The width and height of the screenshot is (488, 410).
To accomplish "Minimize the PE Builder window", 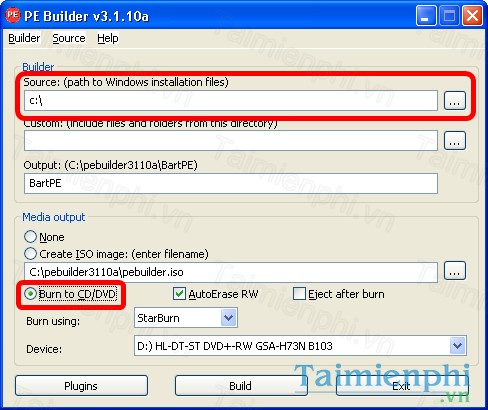I will point(426,16).
